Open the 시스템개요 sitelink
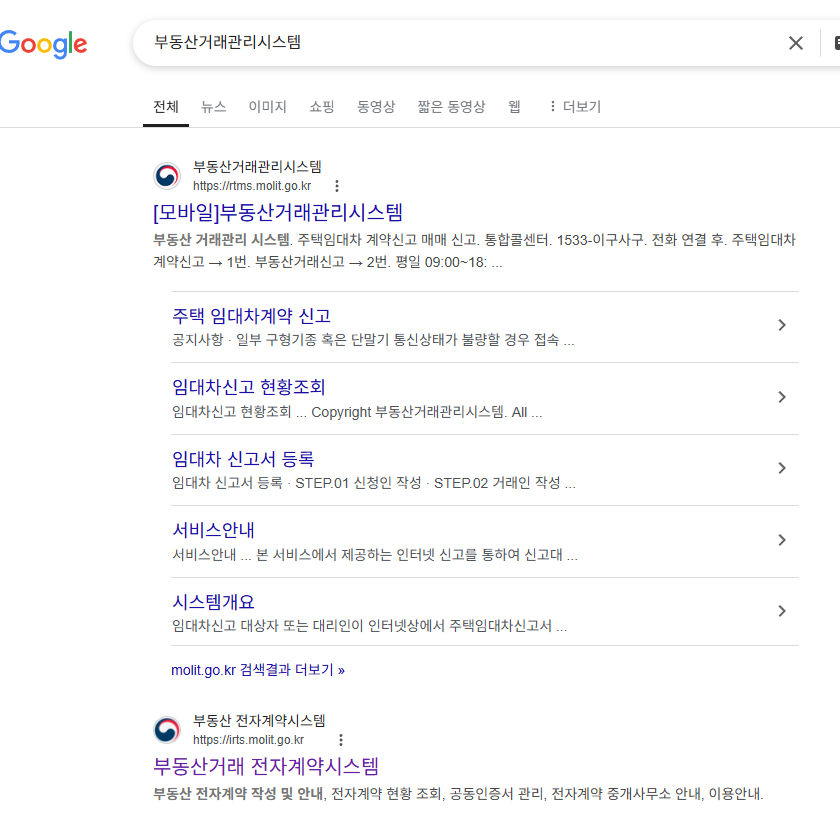Viewport: 840px width, 825px height. [213, 602]
